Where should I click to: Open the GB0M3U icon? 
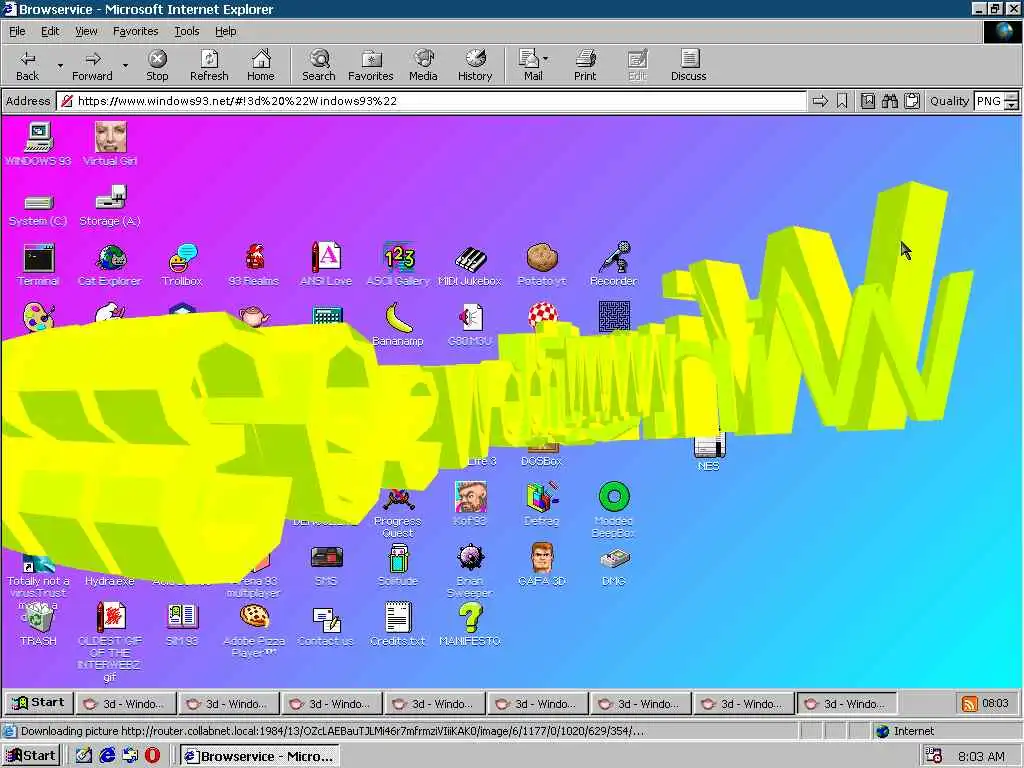(x=470, y=325)
